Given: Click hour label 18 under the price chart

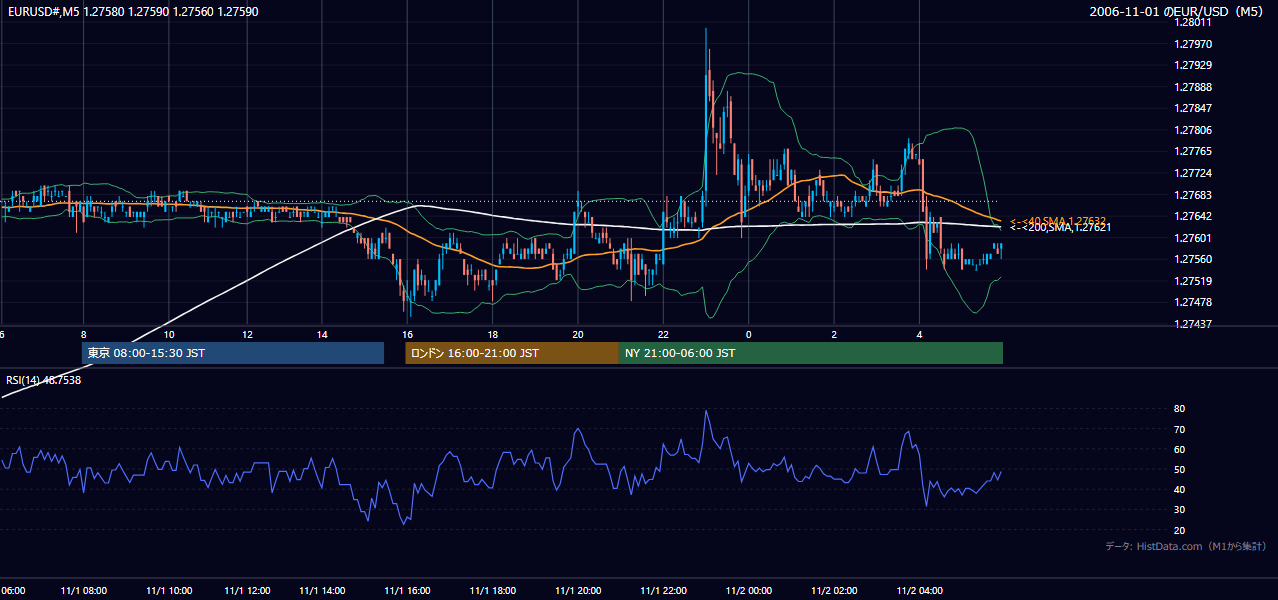Looking at the screenshot, I should pyautogui.click(x=492, y=334).
